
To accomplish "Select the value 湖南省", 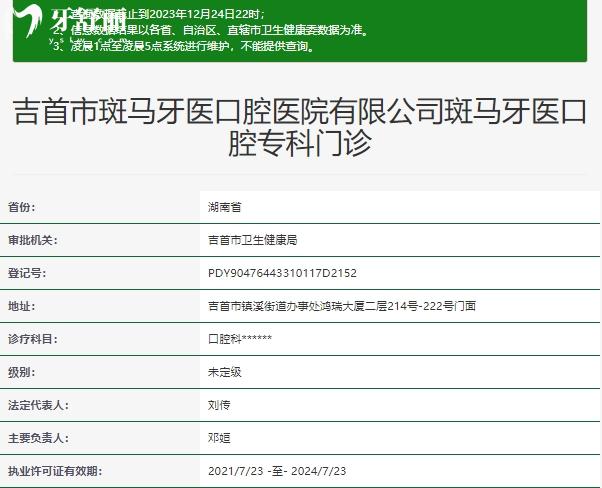I will click(225, 207).
